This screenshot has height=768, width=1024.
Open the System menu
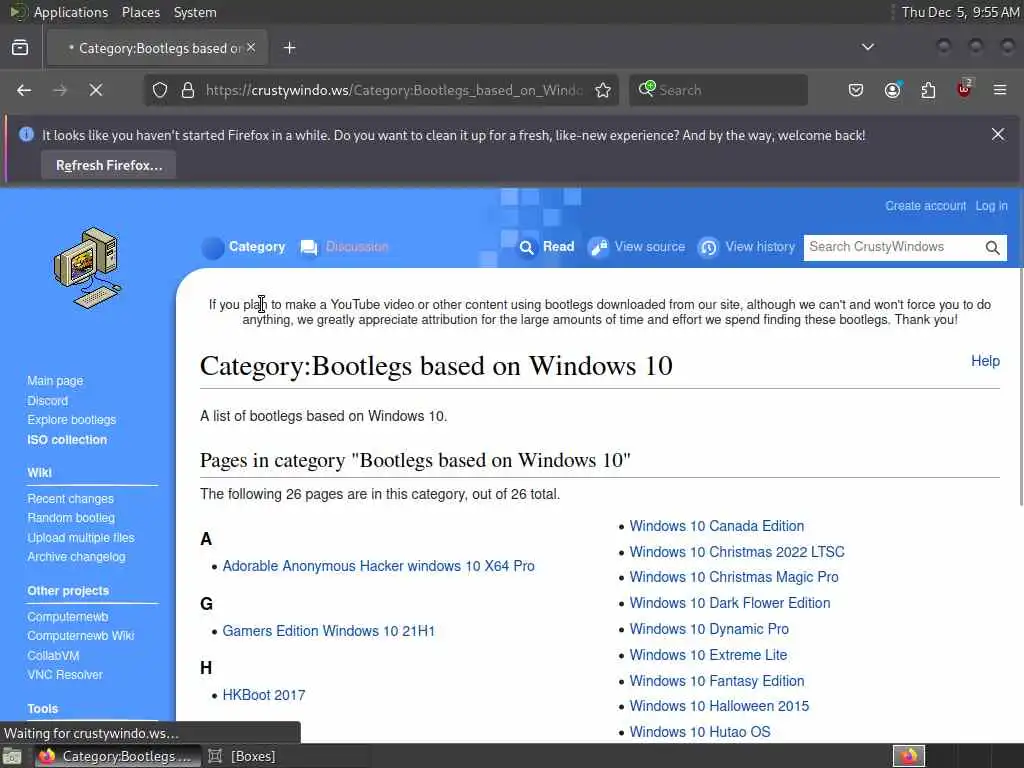195,12
